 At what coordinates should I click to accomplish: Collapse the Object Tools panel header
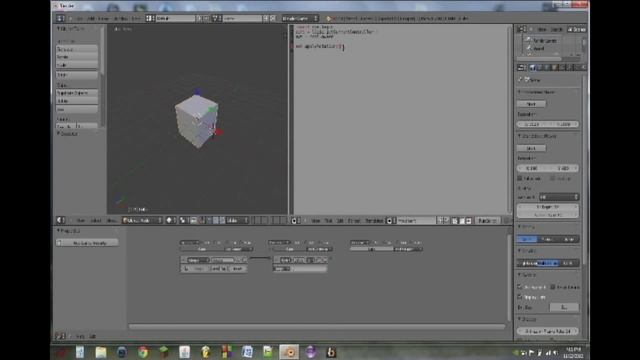click(71, 29)
